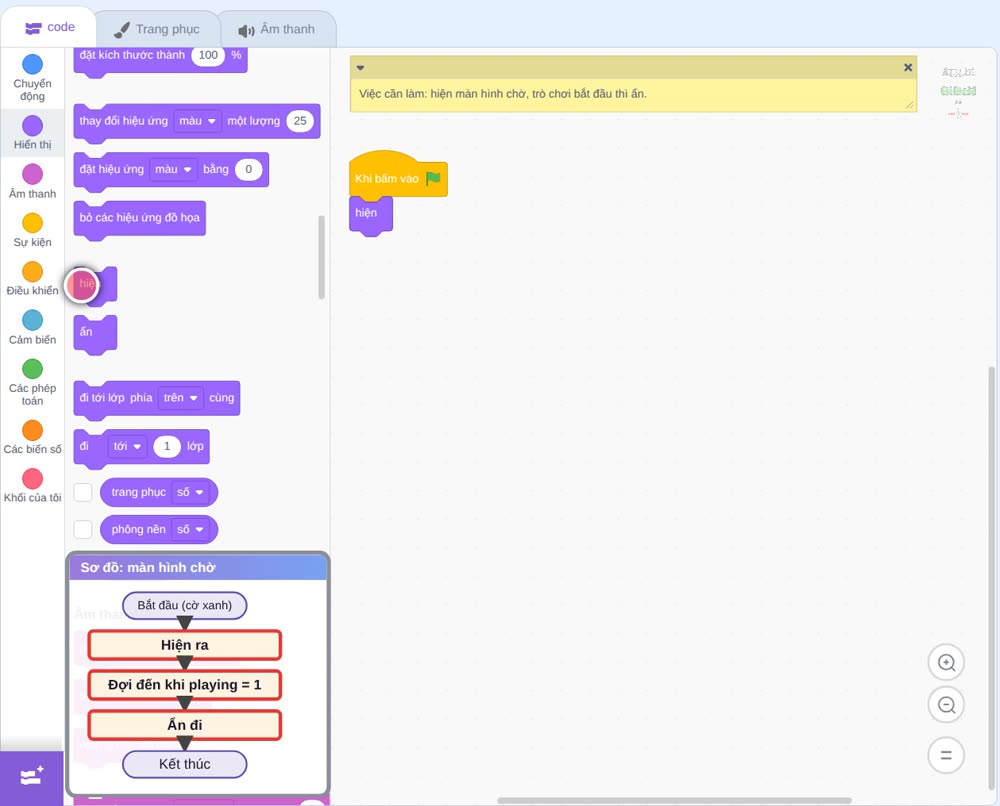Reset workspace zoom to default
Image resolution: width=1000 pixels, height=806 pixels.
pyautogui.click(x=946, y=755)
